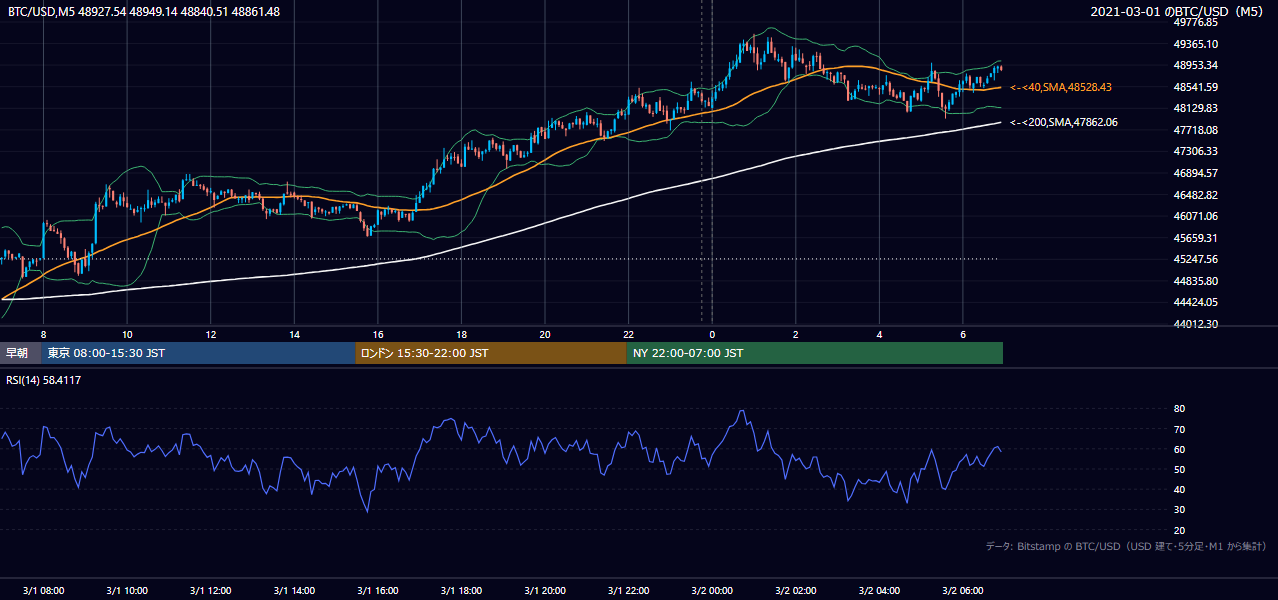This screenshot has width=1278, height=600.
Task: Click the bottom time label 3/1 08:00
Action: point(43,591)
